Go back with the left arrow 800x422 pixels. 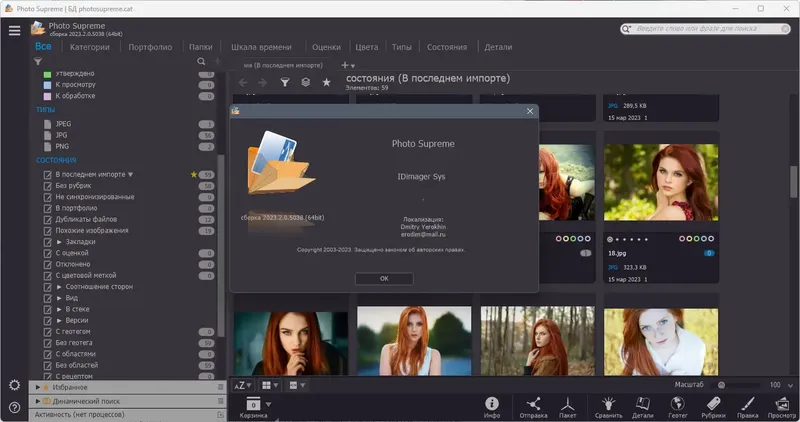click(x=243, y=82)
